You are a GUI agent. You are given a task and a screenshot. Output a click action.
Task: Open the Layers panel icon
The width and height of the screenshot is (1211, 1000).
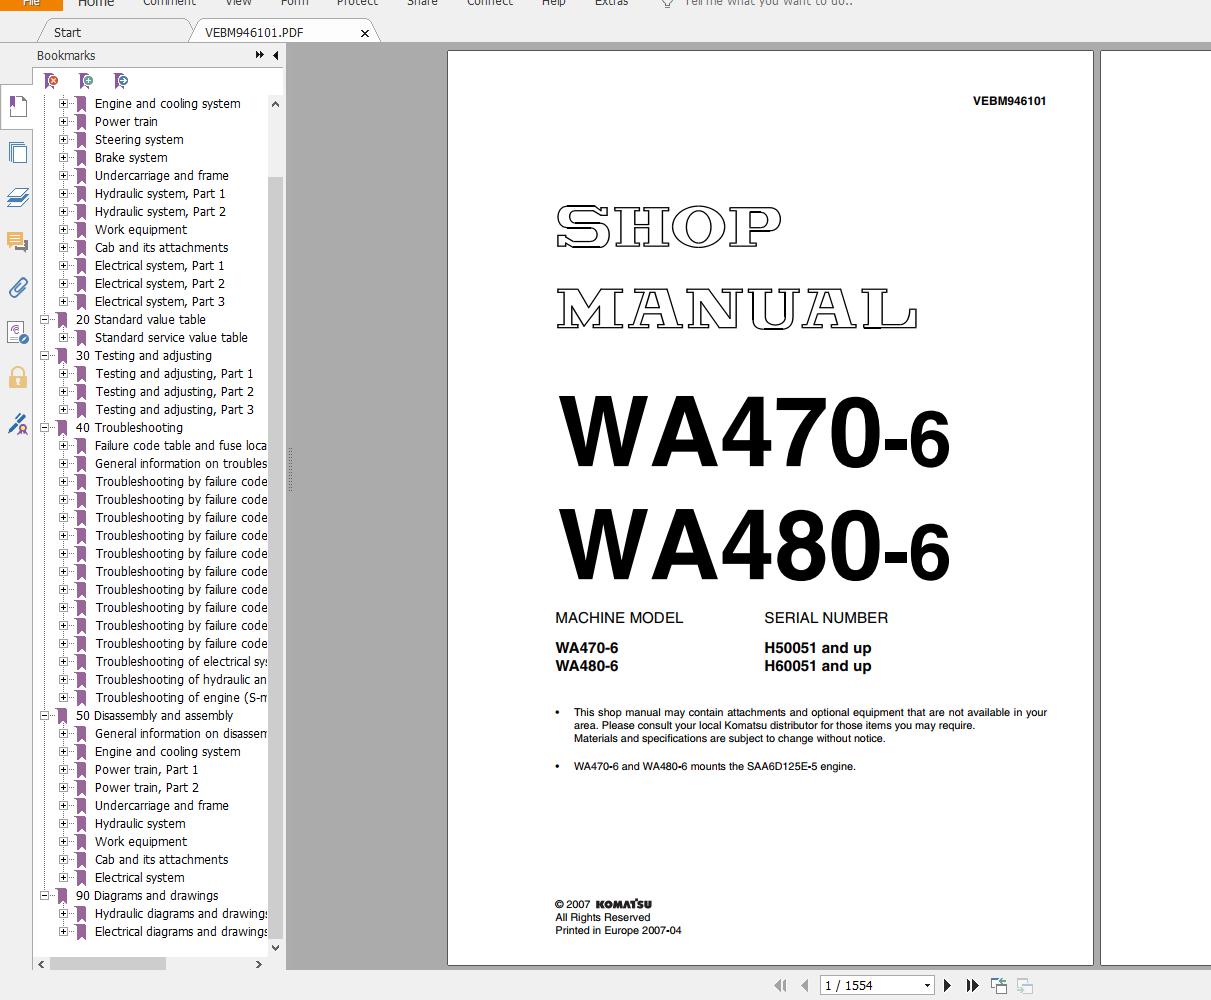(x=17, y=197)
